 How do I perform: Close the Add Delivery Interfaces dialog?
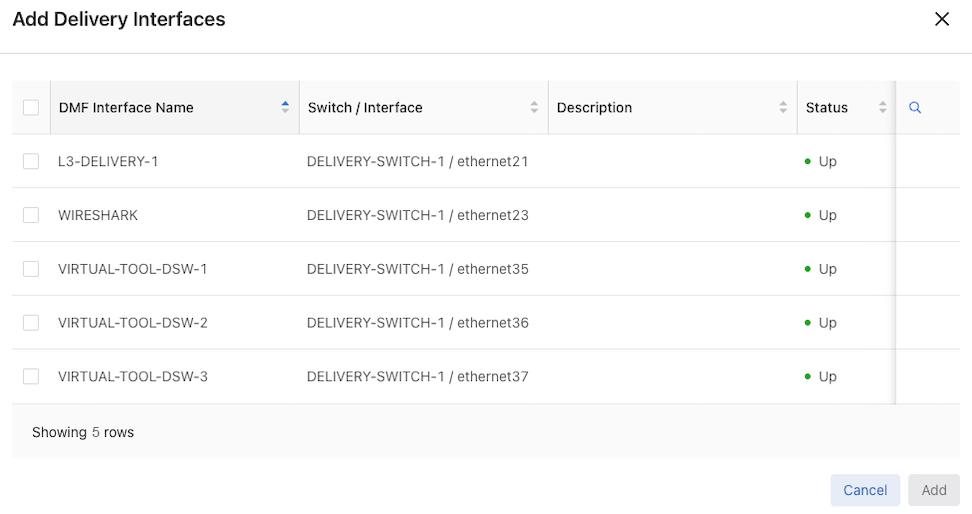941,19
